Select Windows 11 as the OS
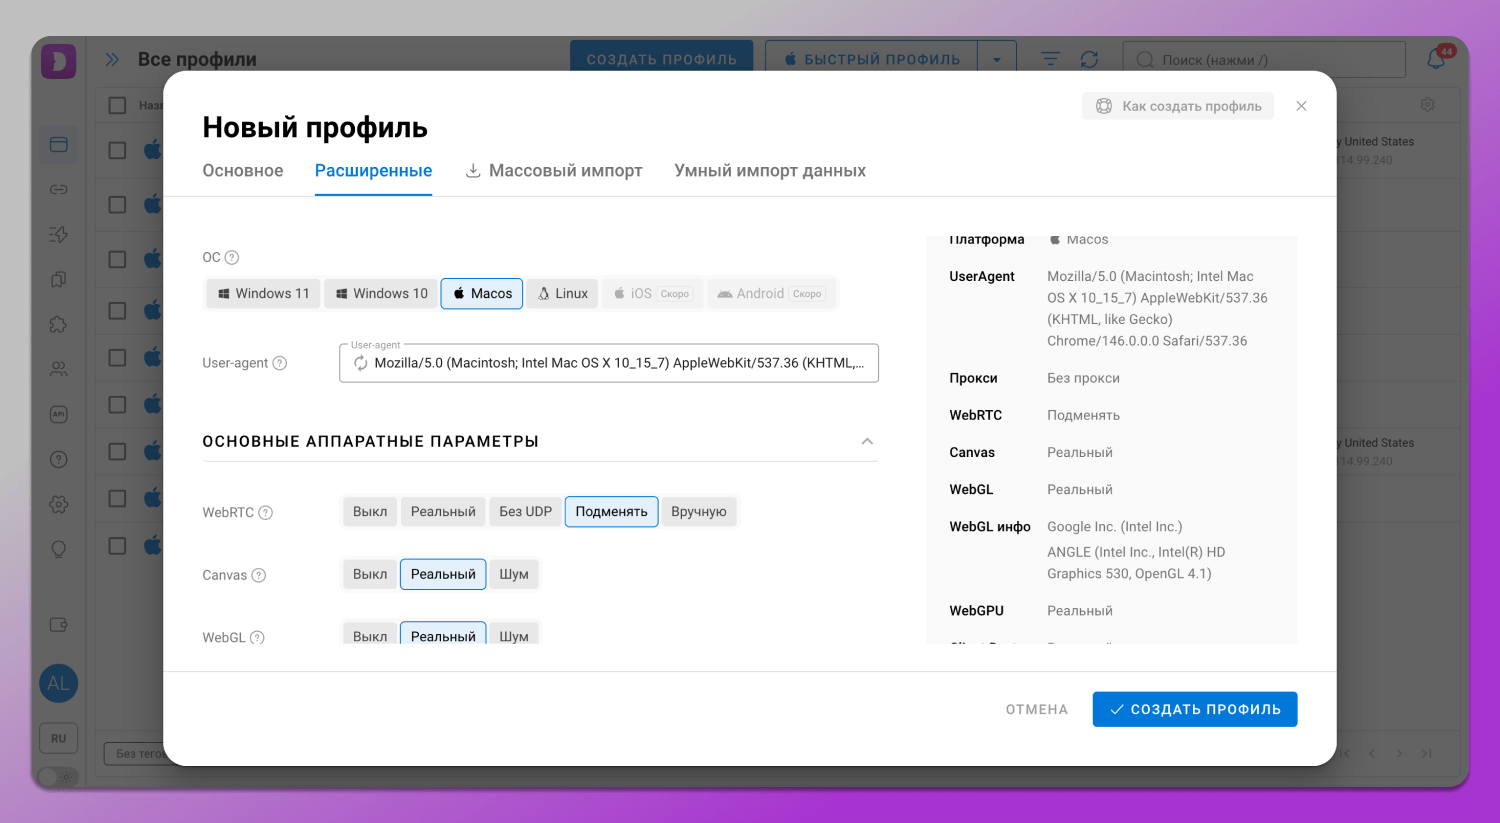 coord(264,294)
